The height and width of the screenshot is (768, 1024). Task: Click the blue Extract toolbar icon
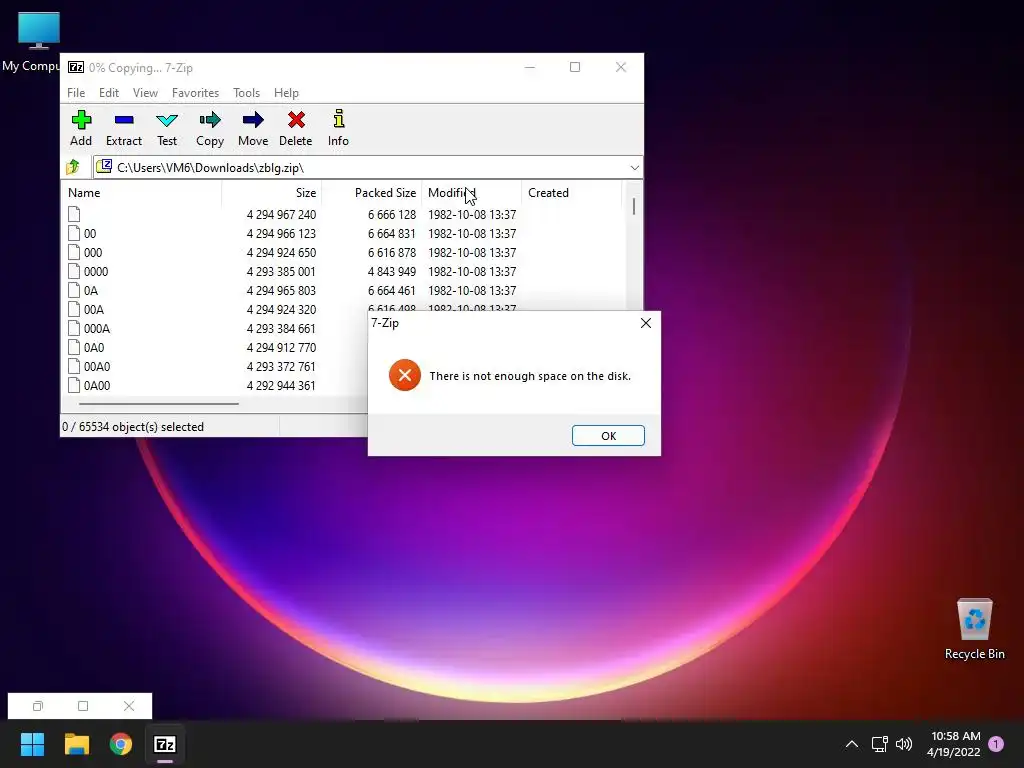click(x=123, y=120)
